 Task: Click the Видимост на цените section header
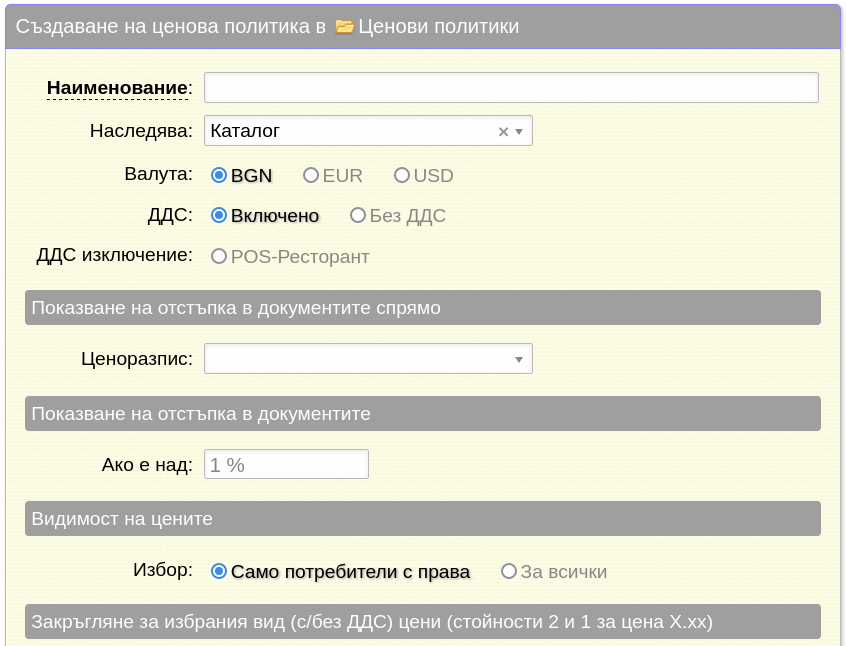point(422,519)
